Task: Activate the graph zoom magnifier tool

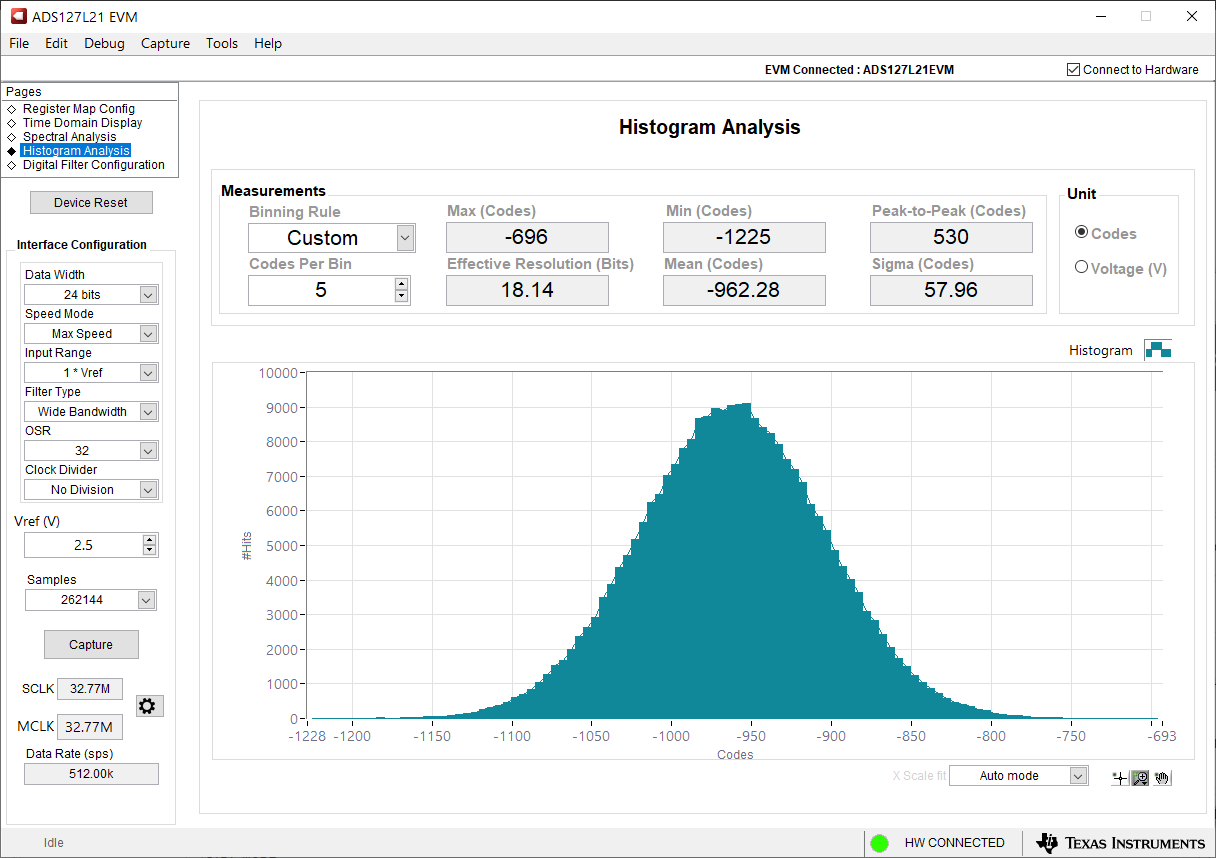Action: click(1140, 778)
